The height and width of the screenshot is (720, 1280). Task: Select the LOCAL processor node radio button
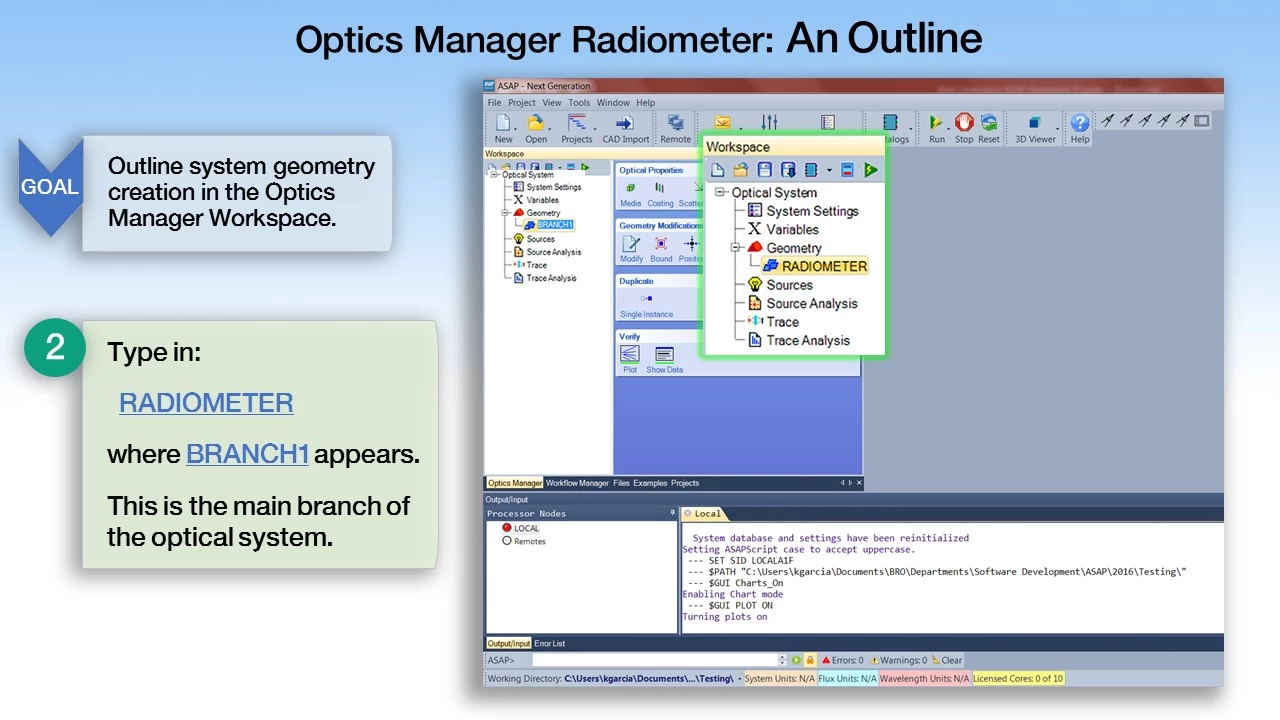coord(507,528)
